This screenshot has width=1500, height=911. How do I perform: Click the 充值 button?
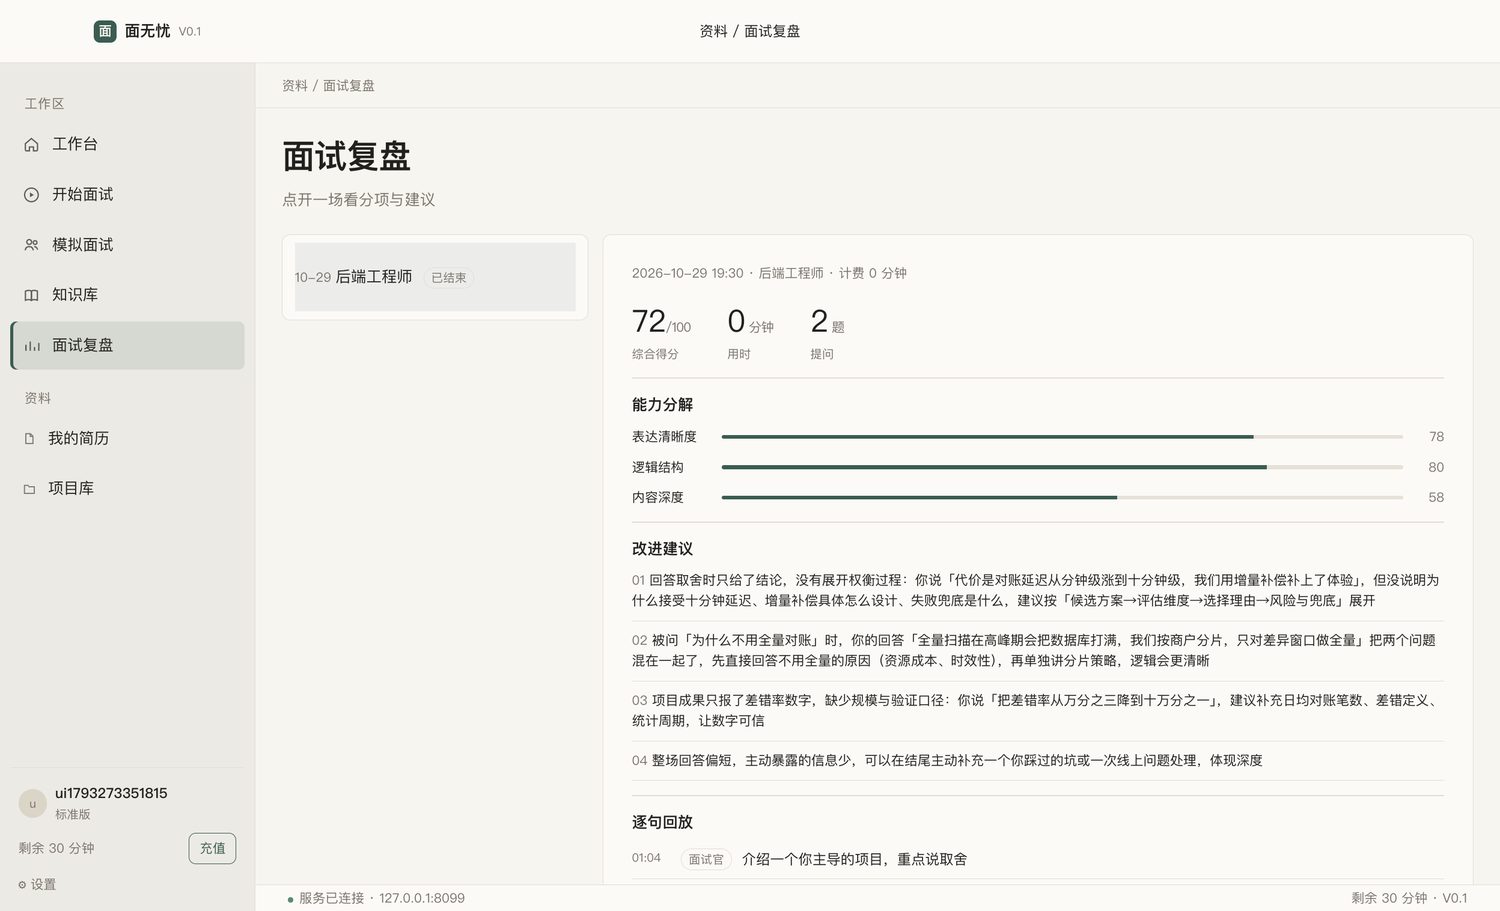point(212,848)
